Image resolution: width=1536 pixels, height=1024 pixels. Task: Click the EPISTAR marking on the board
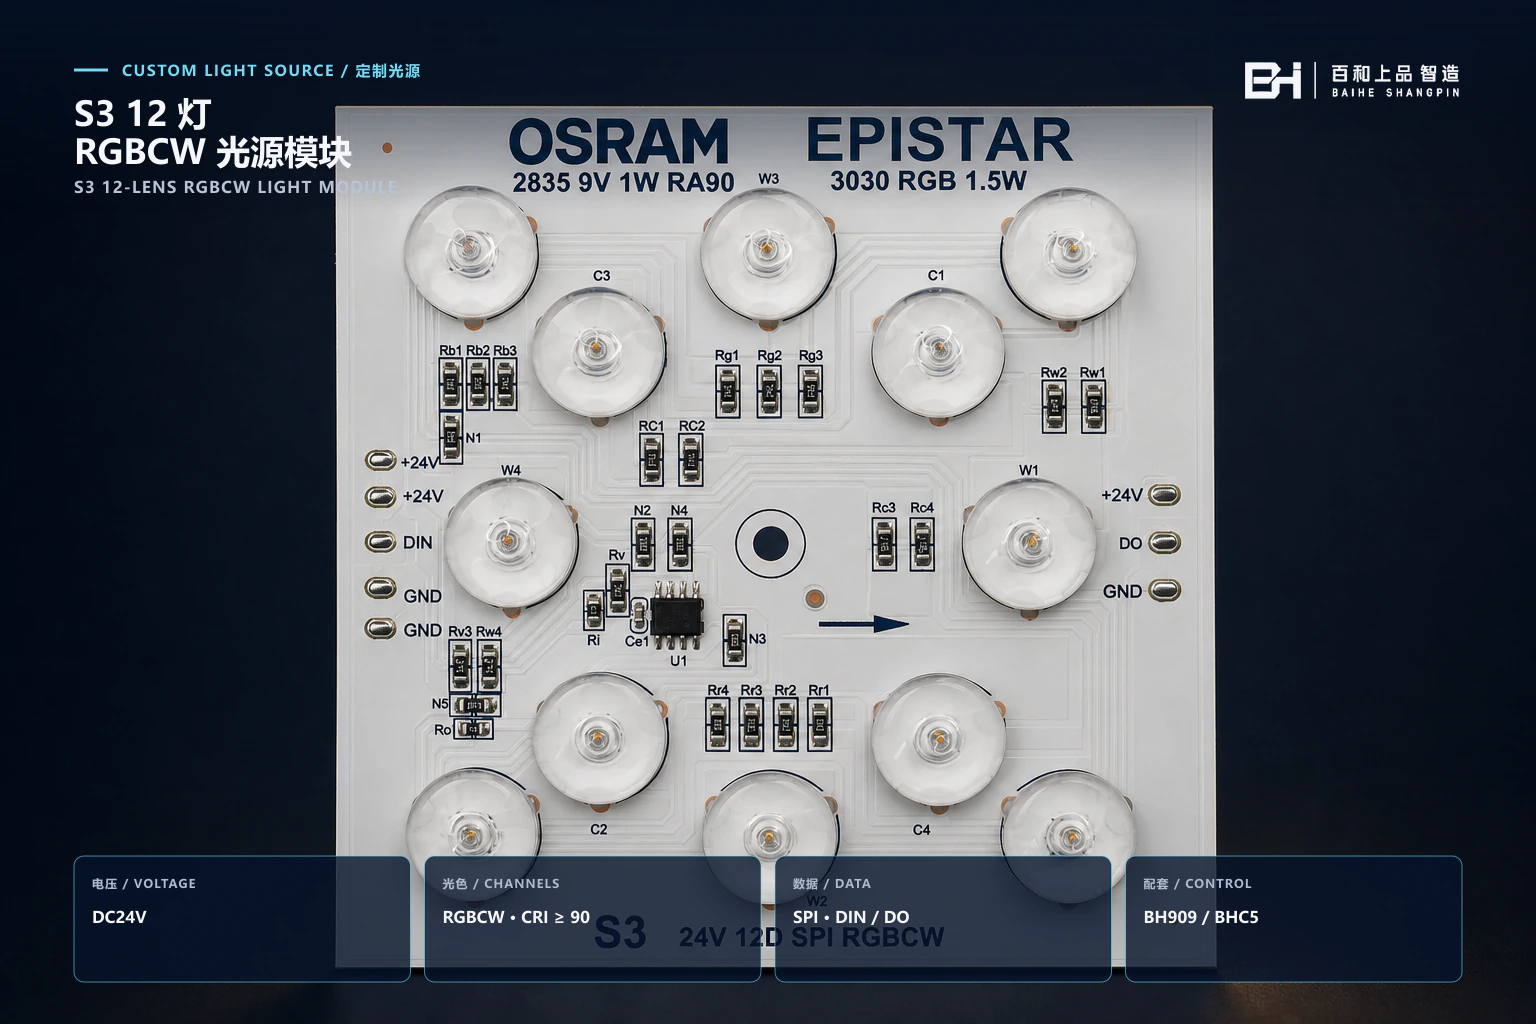[939, 140]
